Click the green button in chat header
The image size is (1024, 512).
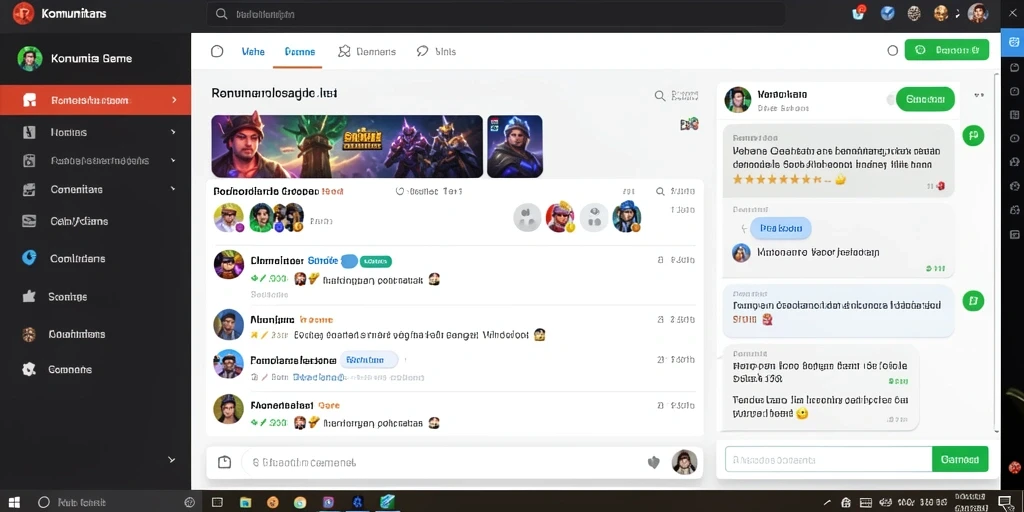[x=925, y=99]
